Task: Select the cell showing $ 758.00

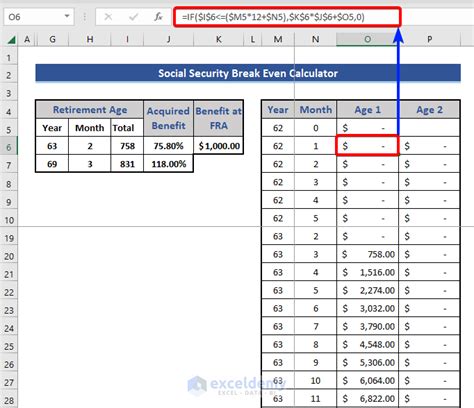Action: tap(367, 254)
